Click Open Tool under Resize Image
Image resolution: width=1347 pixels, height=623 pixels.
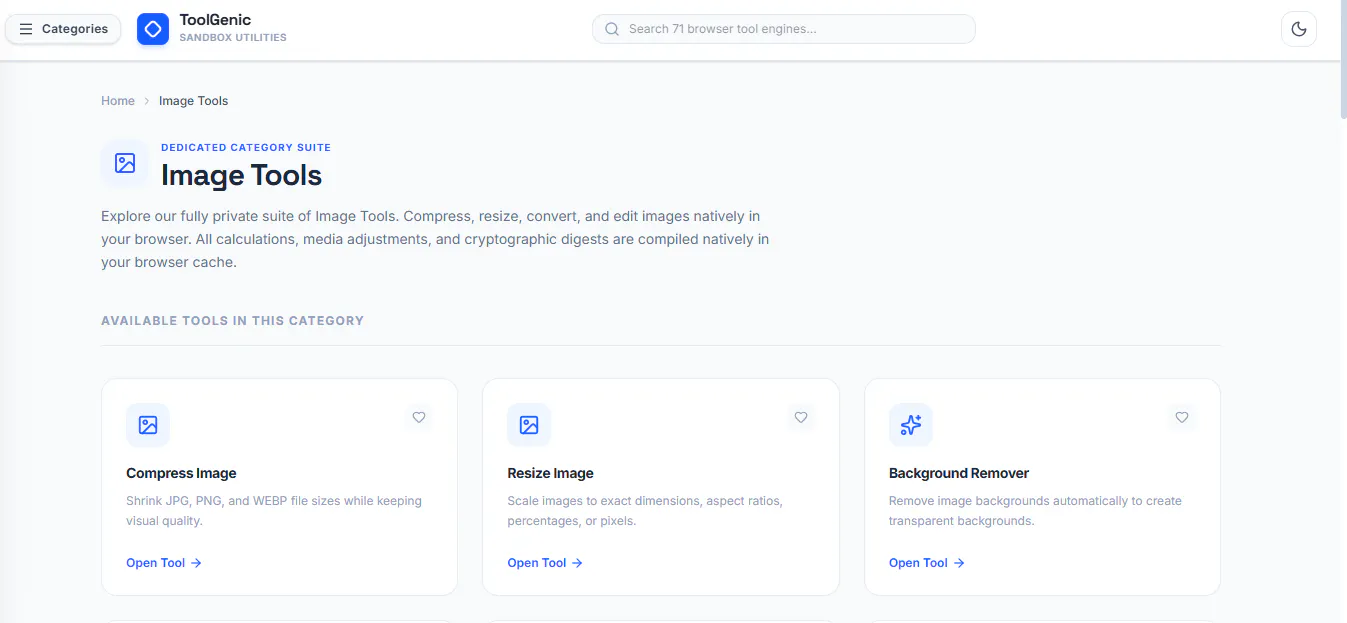545,563
